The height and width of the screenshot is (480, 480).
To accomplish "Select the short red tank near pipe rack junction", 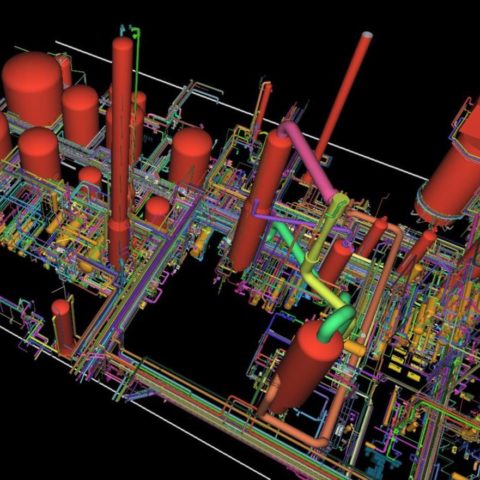I will 157,211.
